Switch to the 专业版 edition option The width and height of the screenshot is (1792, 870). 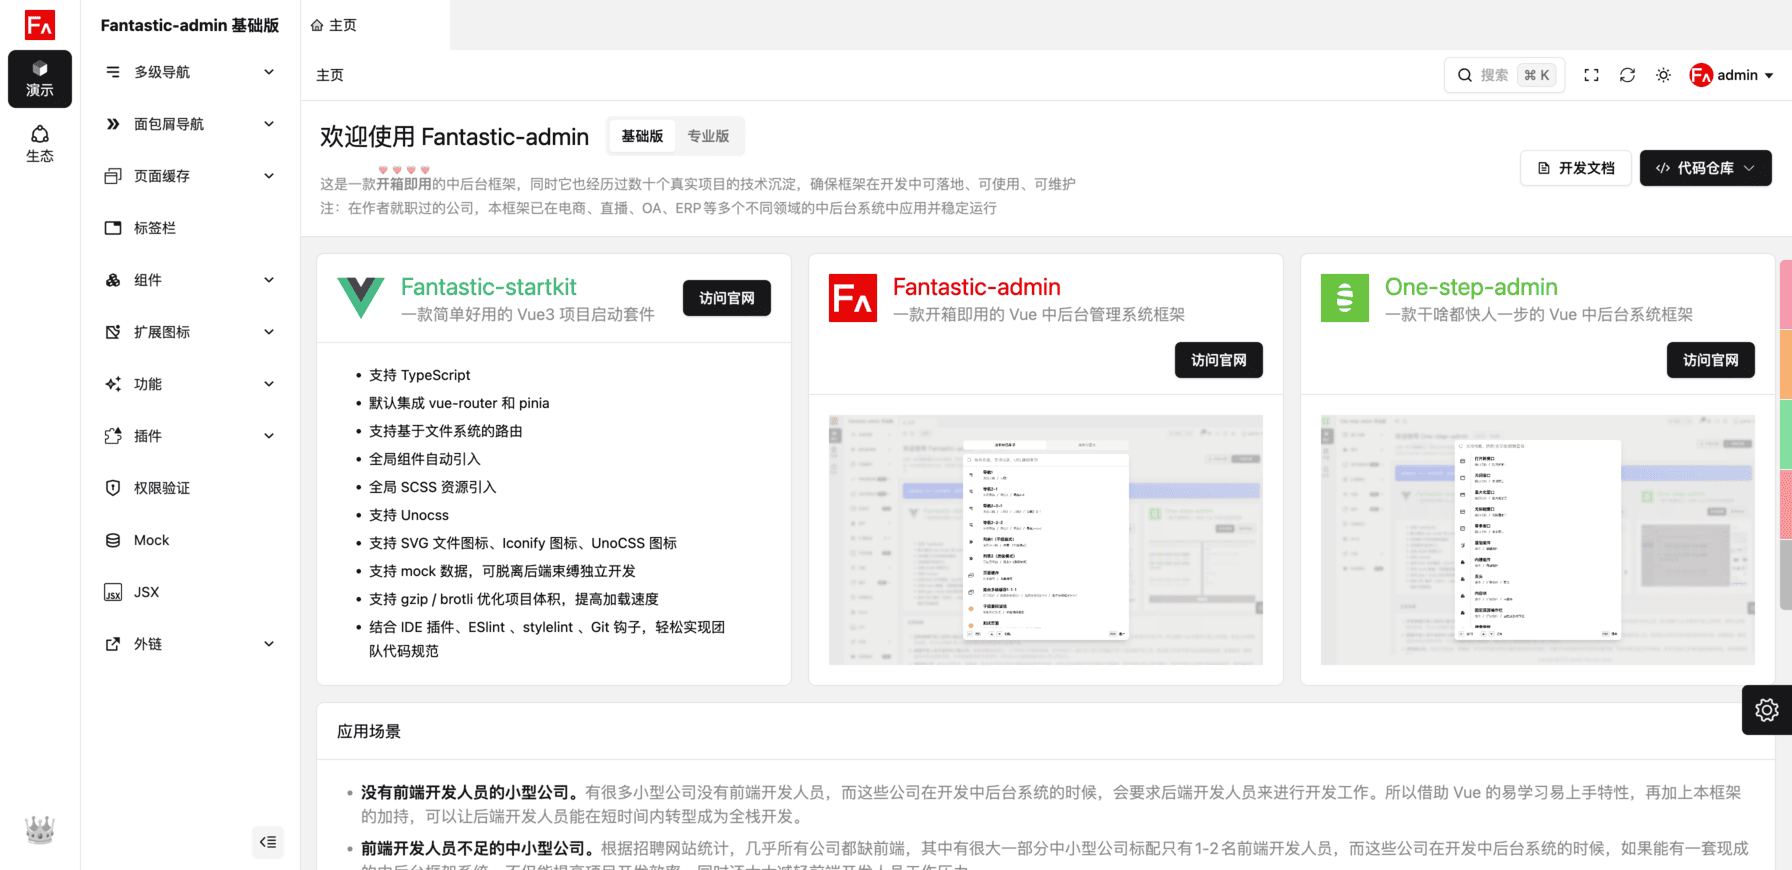708,136
